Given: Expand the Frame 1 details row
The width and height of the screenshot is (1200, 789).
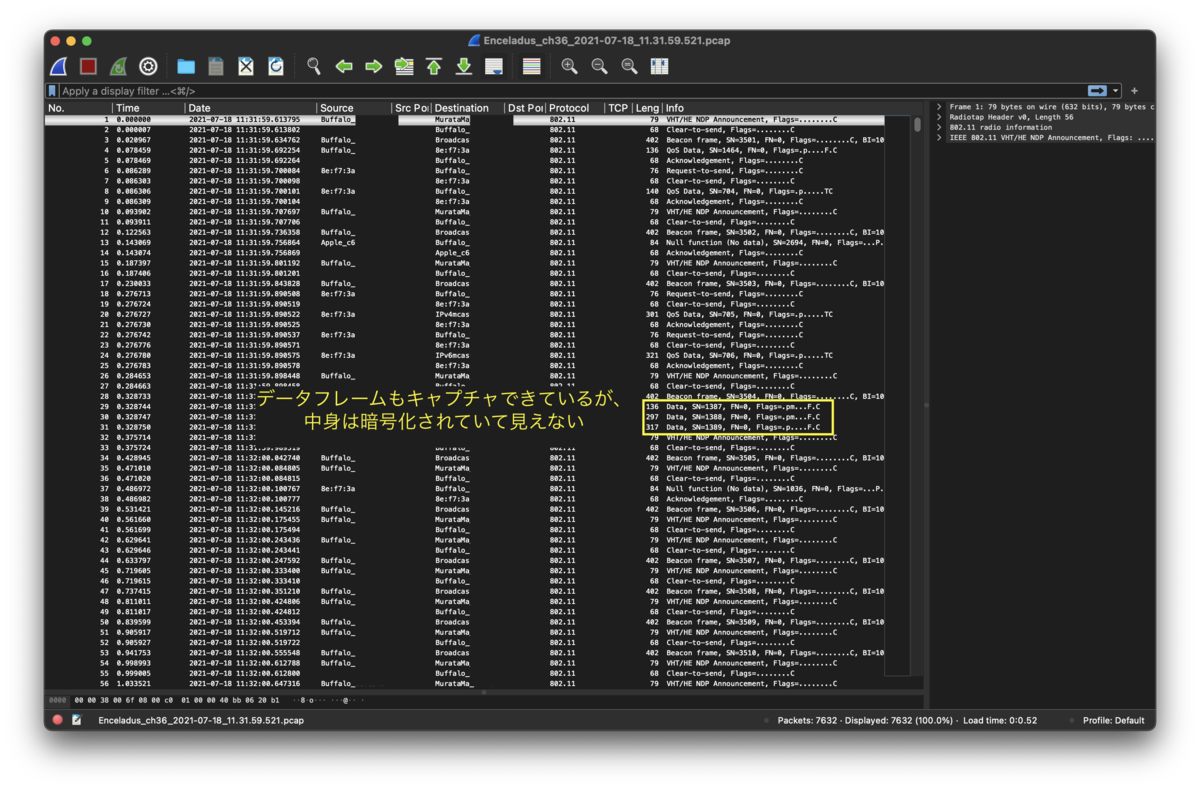Looking at the screenshot, I should (x=939, y=107).
